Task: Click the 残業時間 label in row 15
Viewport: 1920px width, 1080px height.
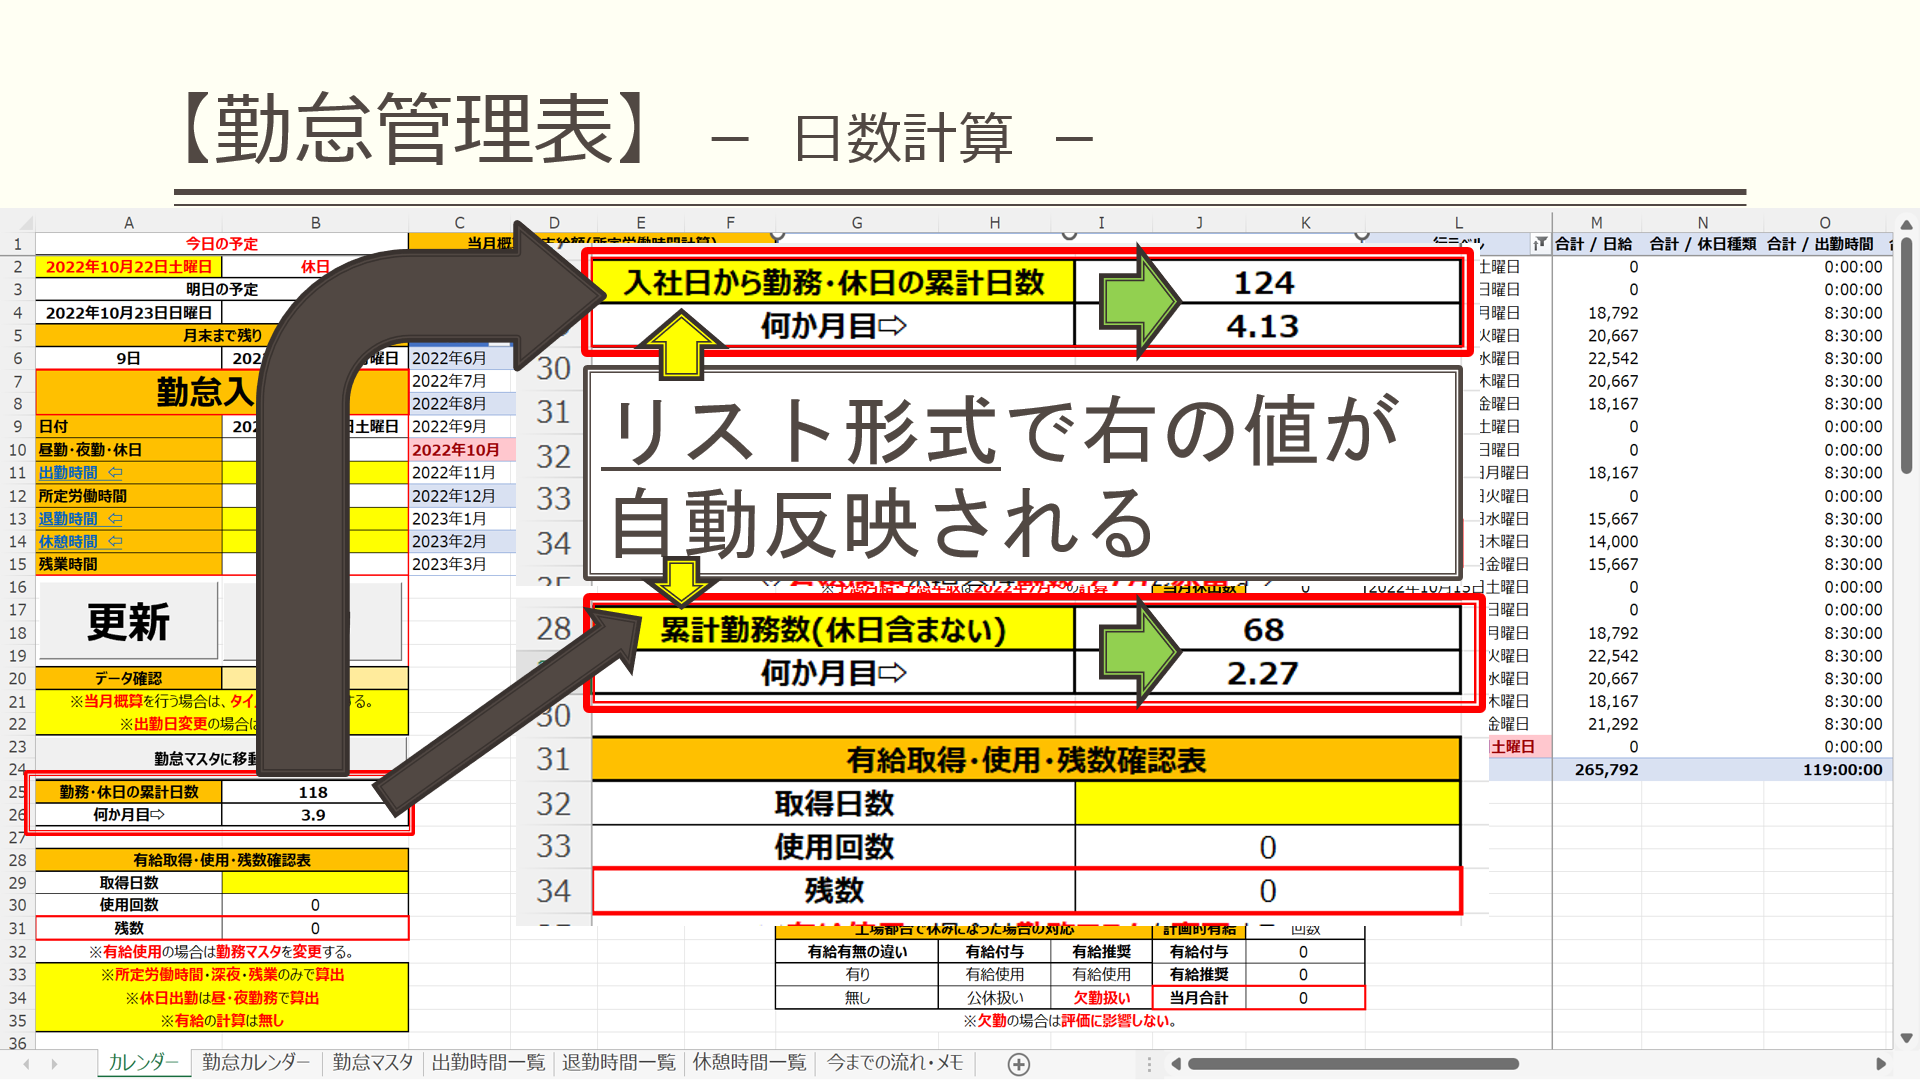Action: (129, 564)
